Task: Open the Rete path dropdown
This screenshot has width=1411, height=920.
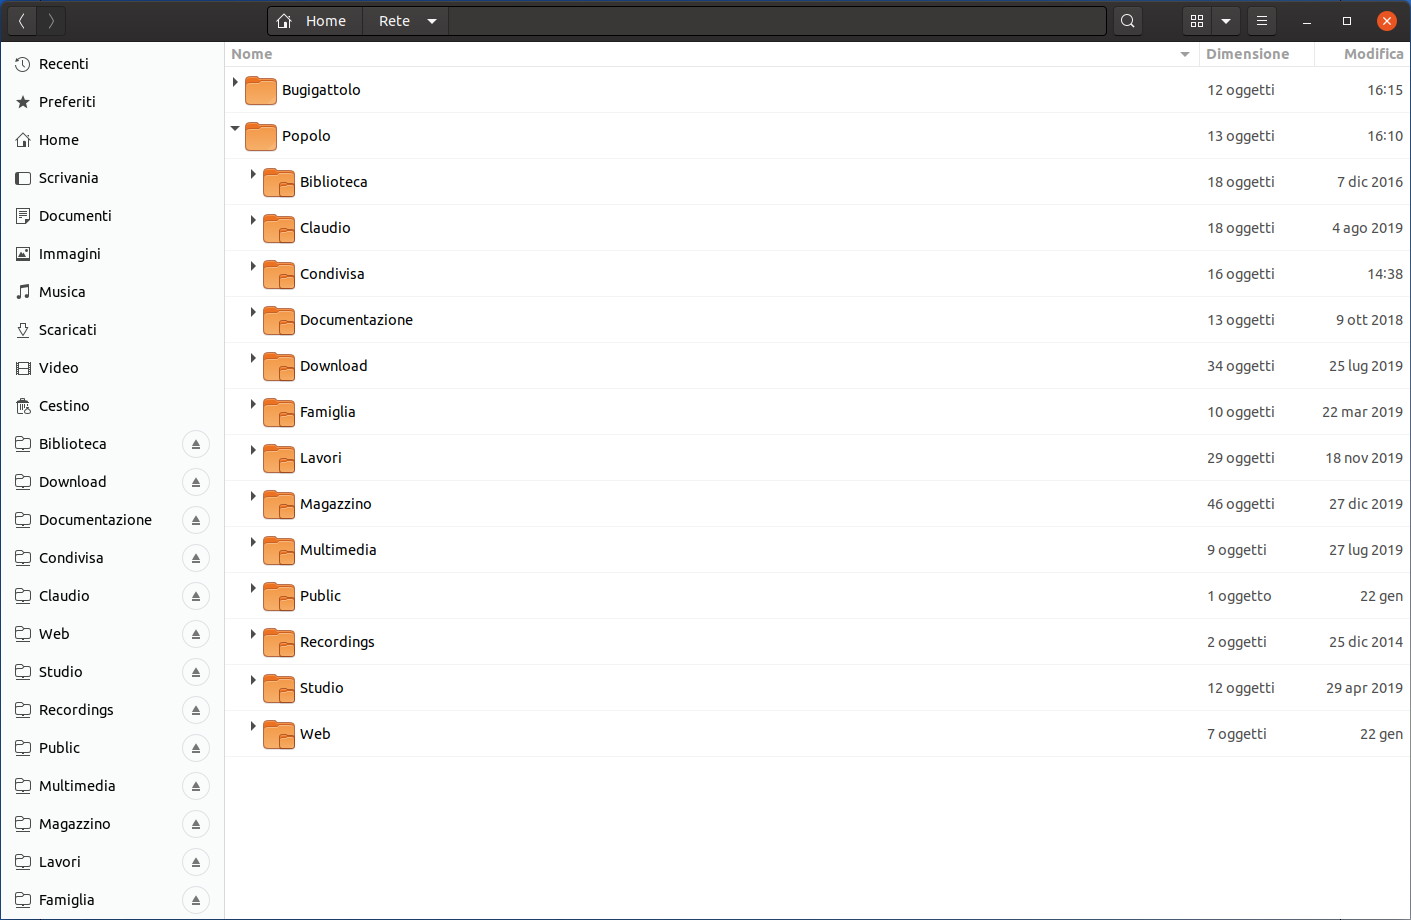Action: click(x=432, y=21)
